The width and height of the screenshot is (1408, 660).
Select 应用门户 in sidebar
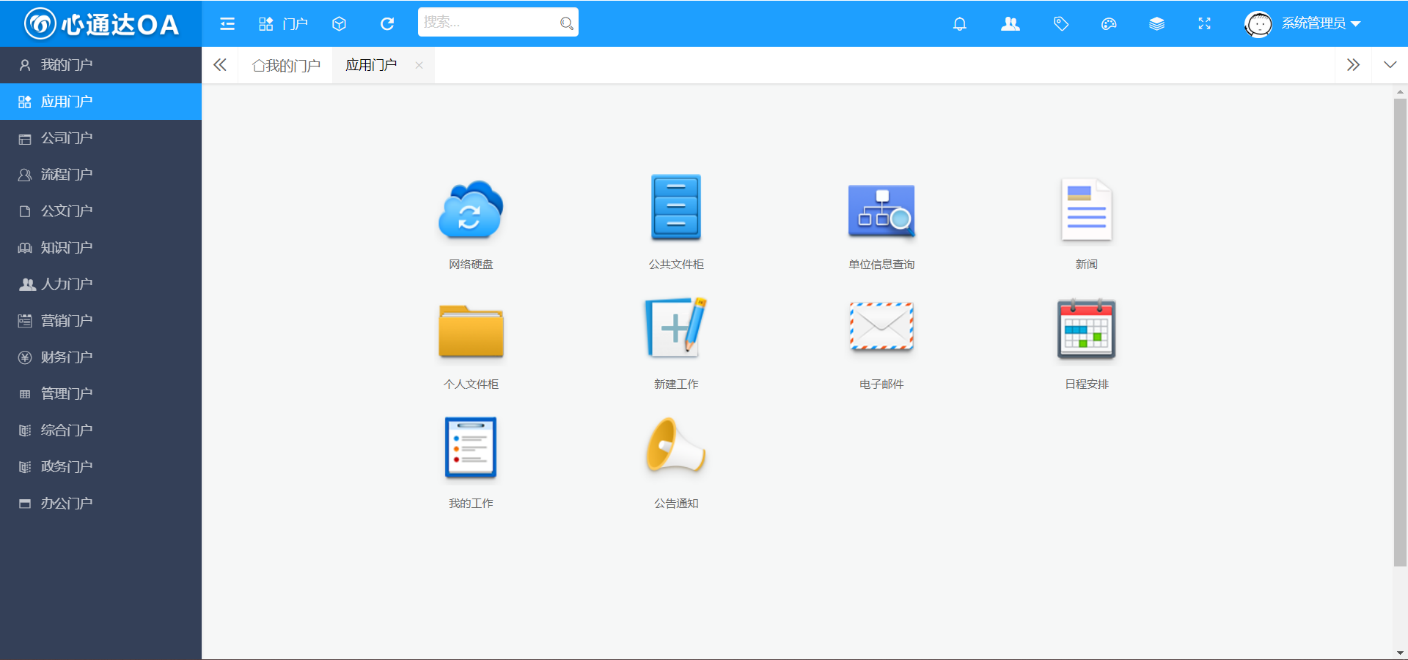coord(101,102)
